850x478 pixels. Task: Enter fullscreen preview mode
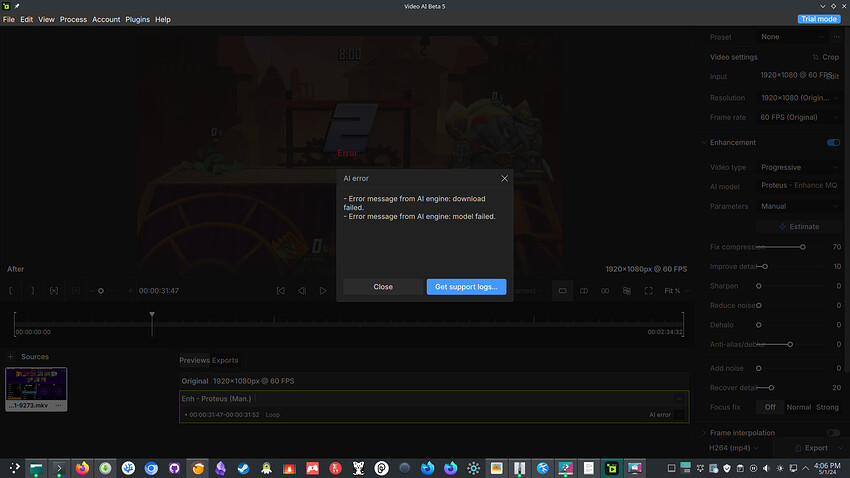pos(648,291)
